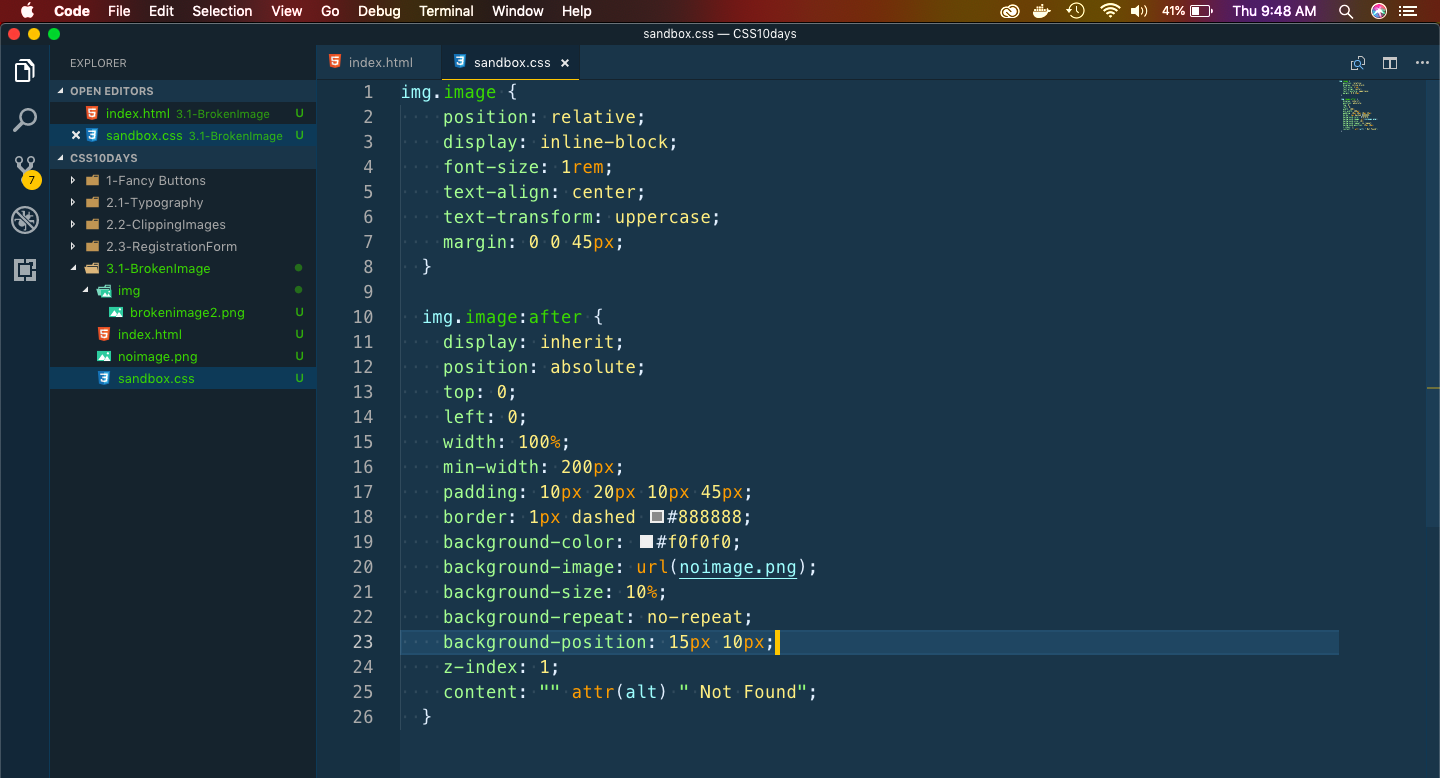Click the brokenimage2.png file icon
This screenshot has width=1440, height=778.
tap(116, 312)
